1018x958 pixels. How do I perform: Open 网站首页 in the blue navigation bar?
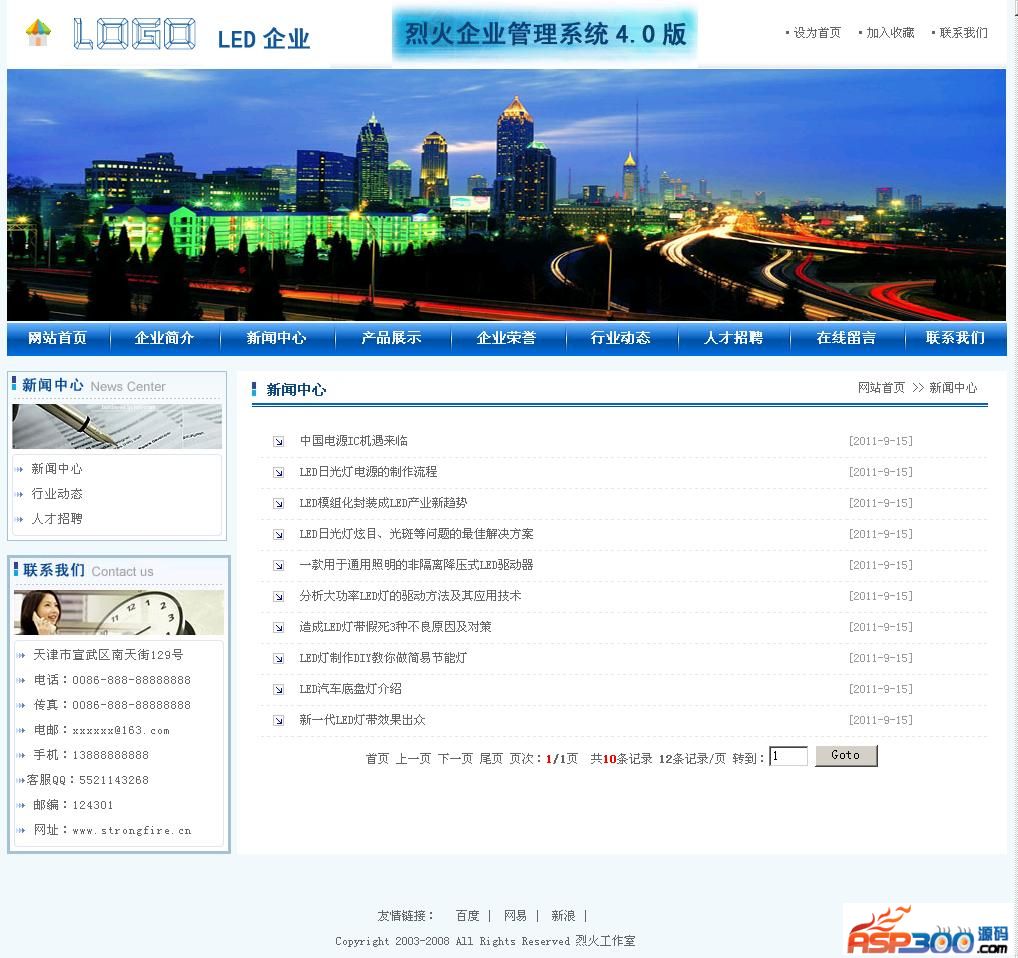57,338
